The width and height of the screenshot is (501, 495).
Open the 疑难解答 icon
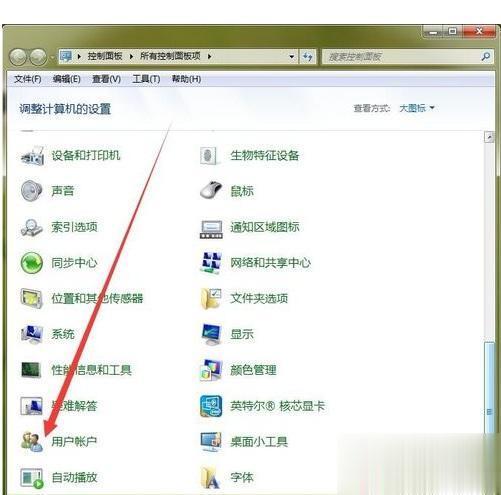(x=31, y=406)
